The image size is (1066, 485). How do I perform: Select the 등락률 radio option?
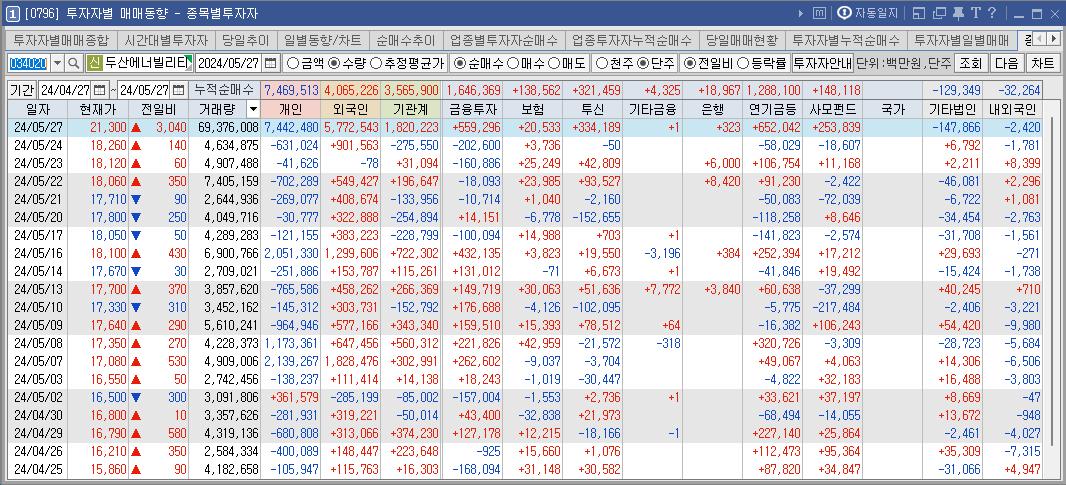pos(743,64)
